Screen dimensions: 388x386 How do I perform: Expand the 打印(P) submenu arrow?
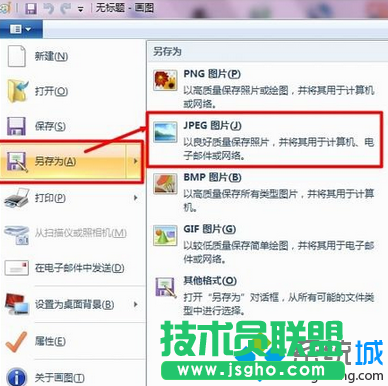pos(135,198)
